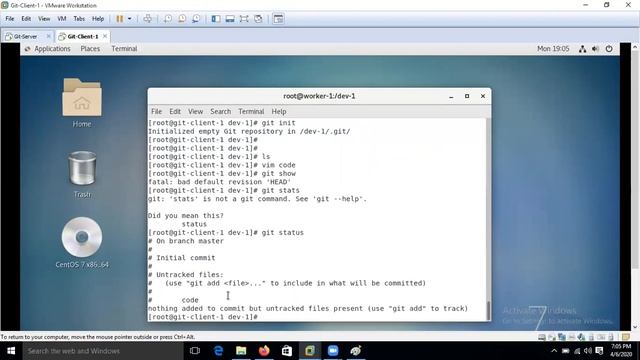640x360 pixels.
Task: Click the Mon 19:05 clock in the panel
Action: (553, 49)
